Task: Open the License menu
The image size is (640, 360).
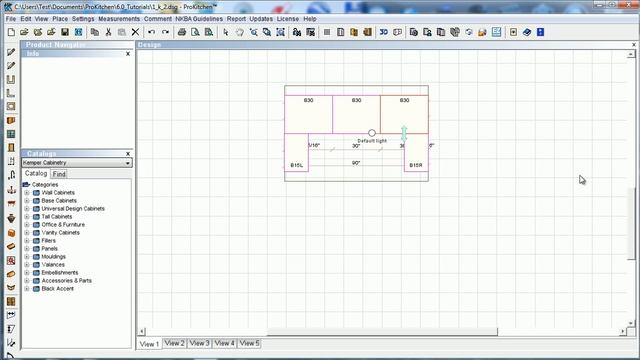Action: click(x=288, y=19)
